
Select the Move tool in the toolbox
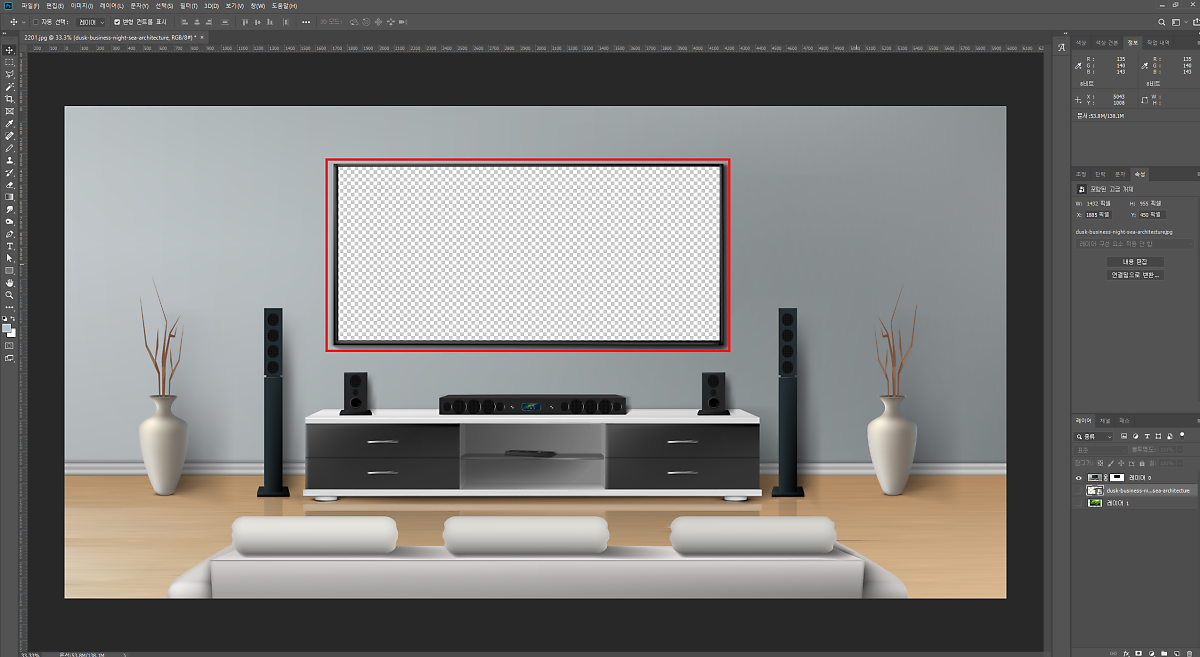(9, 50)
